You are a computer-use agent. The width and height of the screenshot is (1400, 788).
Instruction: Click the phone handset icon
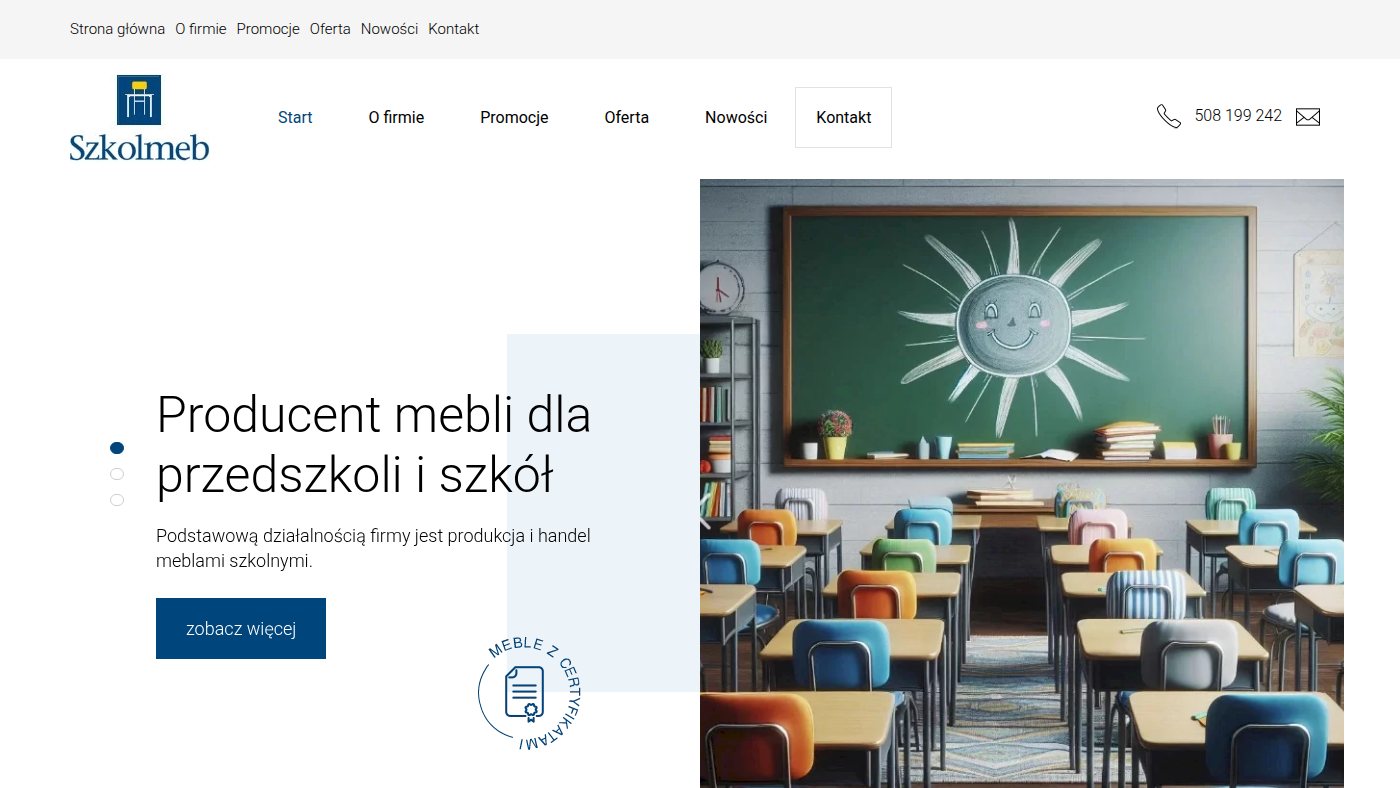pyautogui.click(x=1168, y=116)
